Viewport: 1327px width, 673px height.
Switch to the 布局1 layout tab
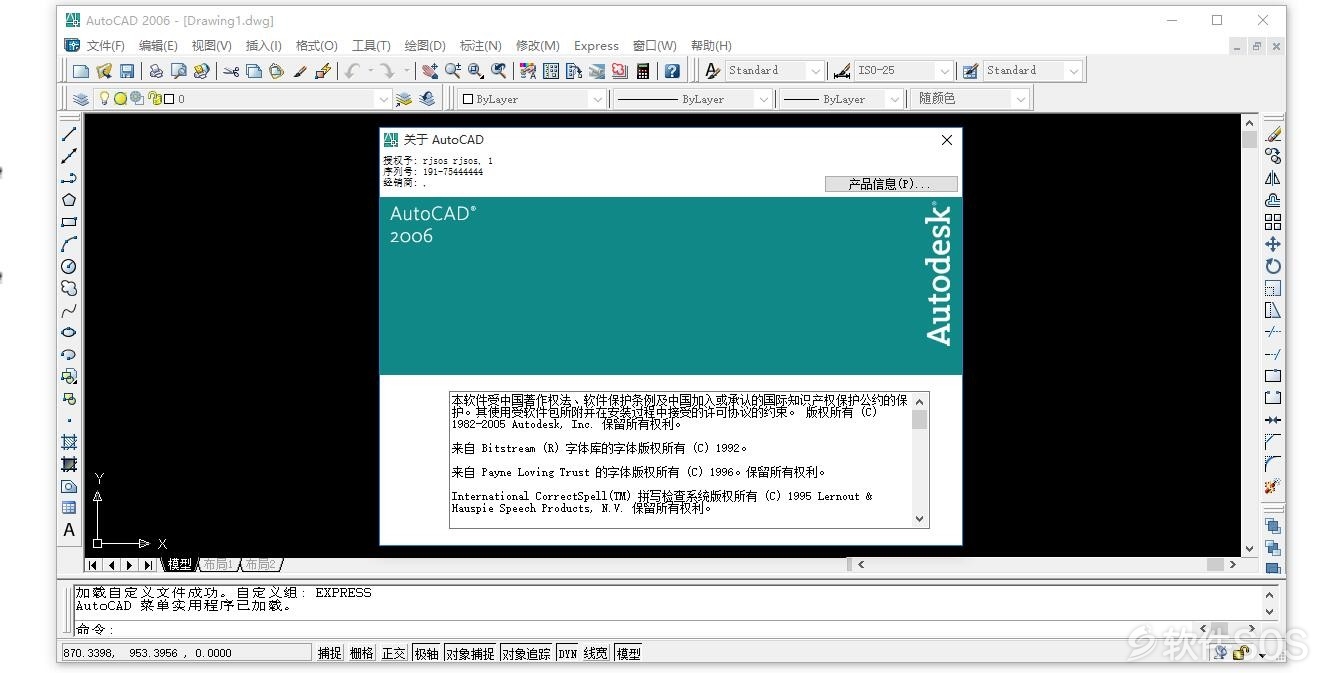pyautogui.click(x=218, y=565)
